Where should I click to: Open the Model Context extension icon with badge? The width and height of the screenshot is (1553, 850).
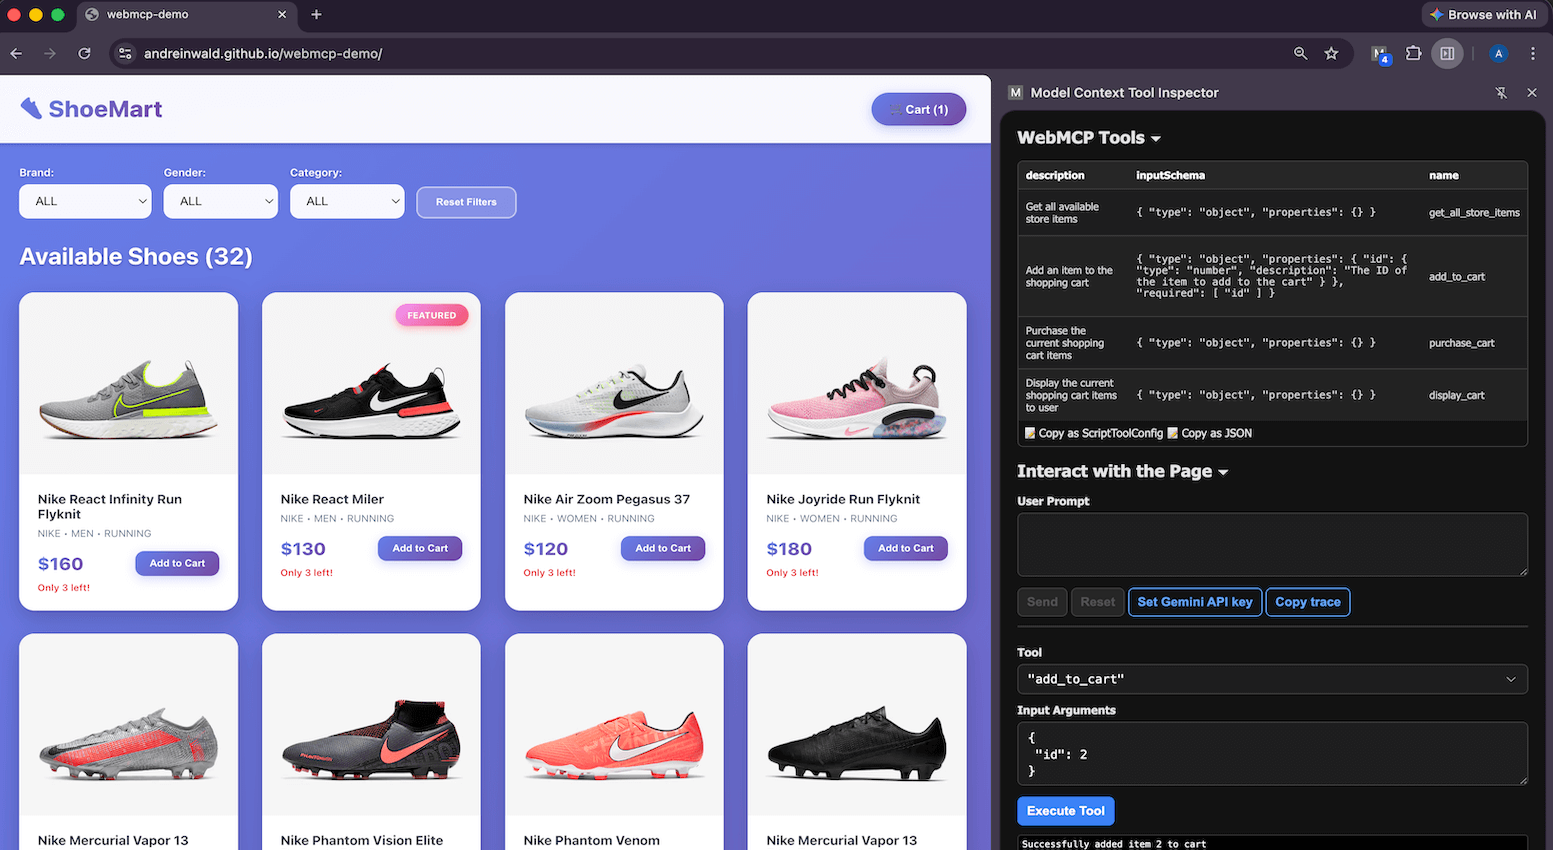[1381, 54]
